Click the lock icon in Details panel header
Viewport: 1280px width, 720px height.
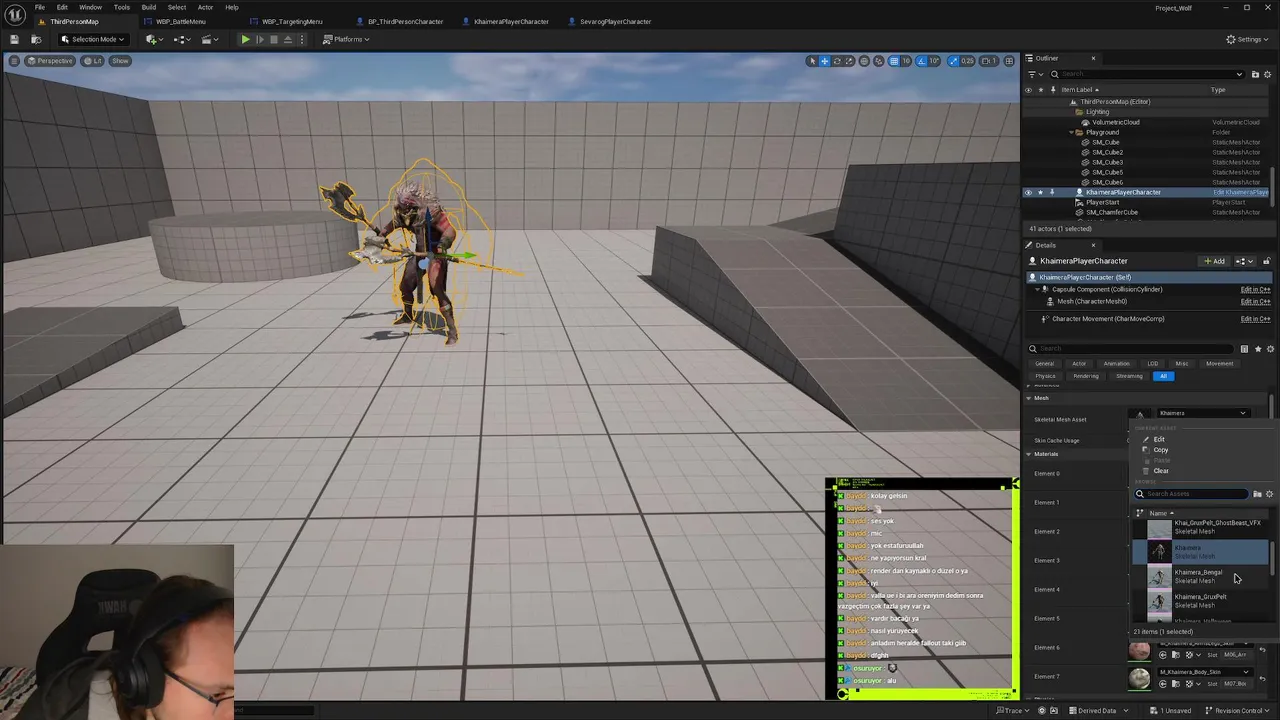click(1266, 261)
